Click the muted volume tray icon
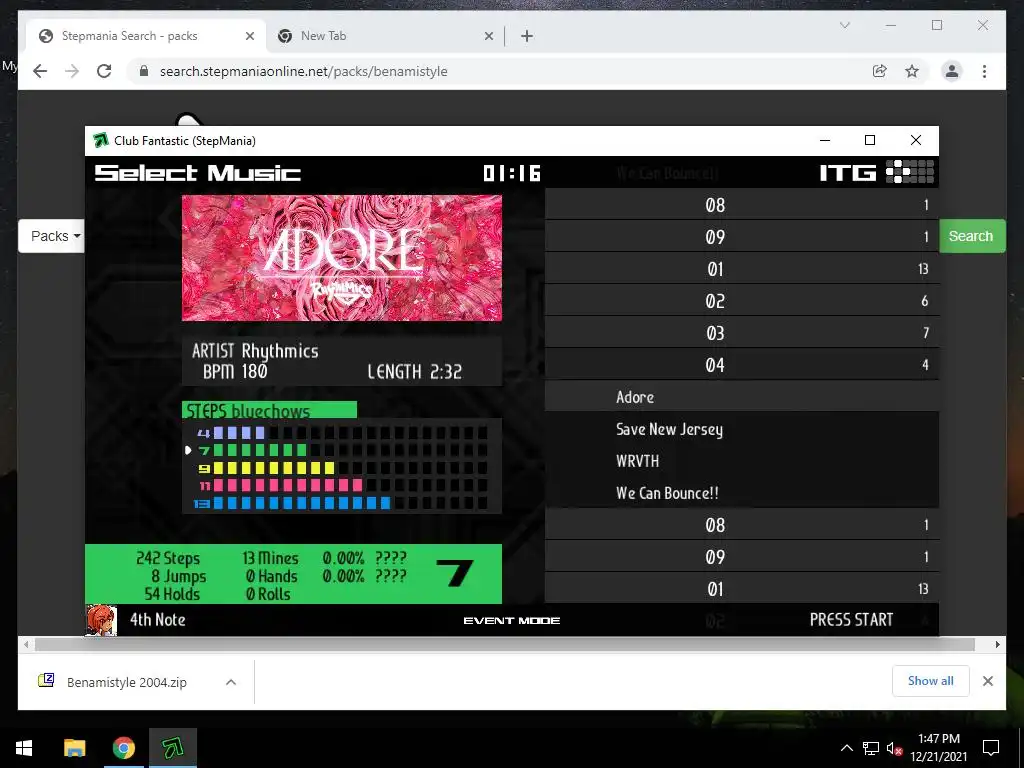Viewport: 1024px width, 768px height. coord(894,748)
